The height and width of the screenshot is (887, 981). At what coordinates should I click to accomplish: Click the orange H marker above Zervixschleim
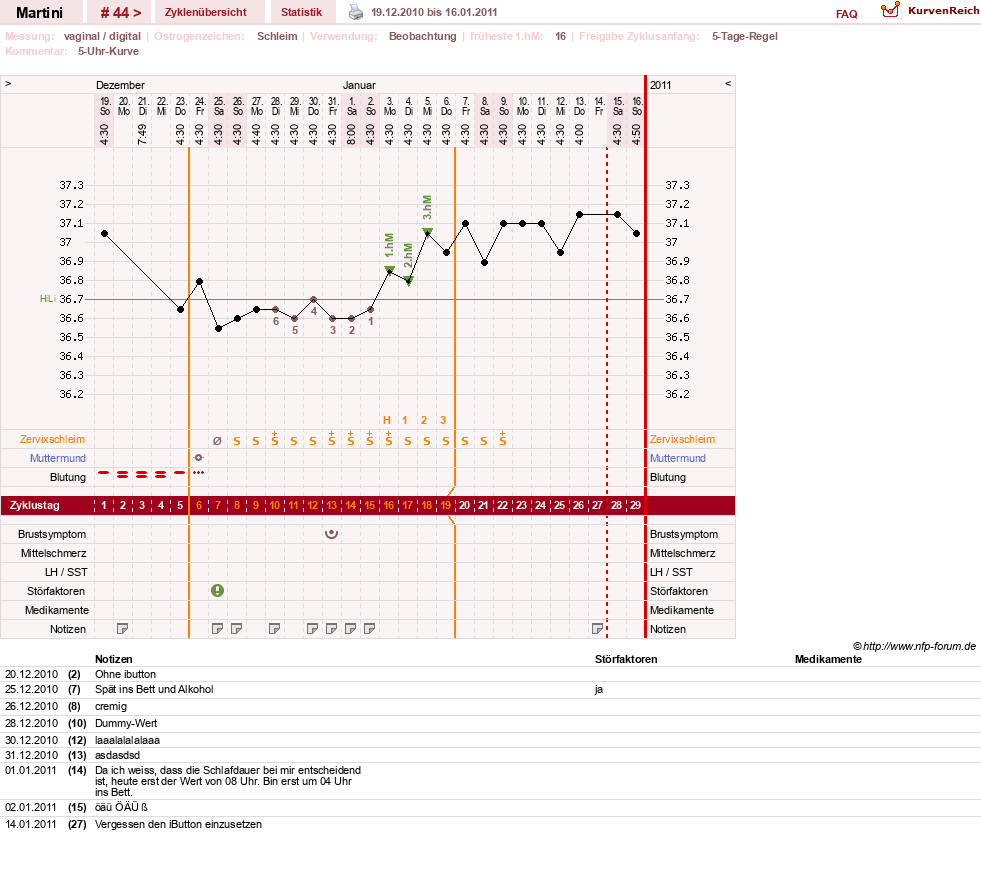(x=387, y=420)
